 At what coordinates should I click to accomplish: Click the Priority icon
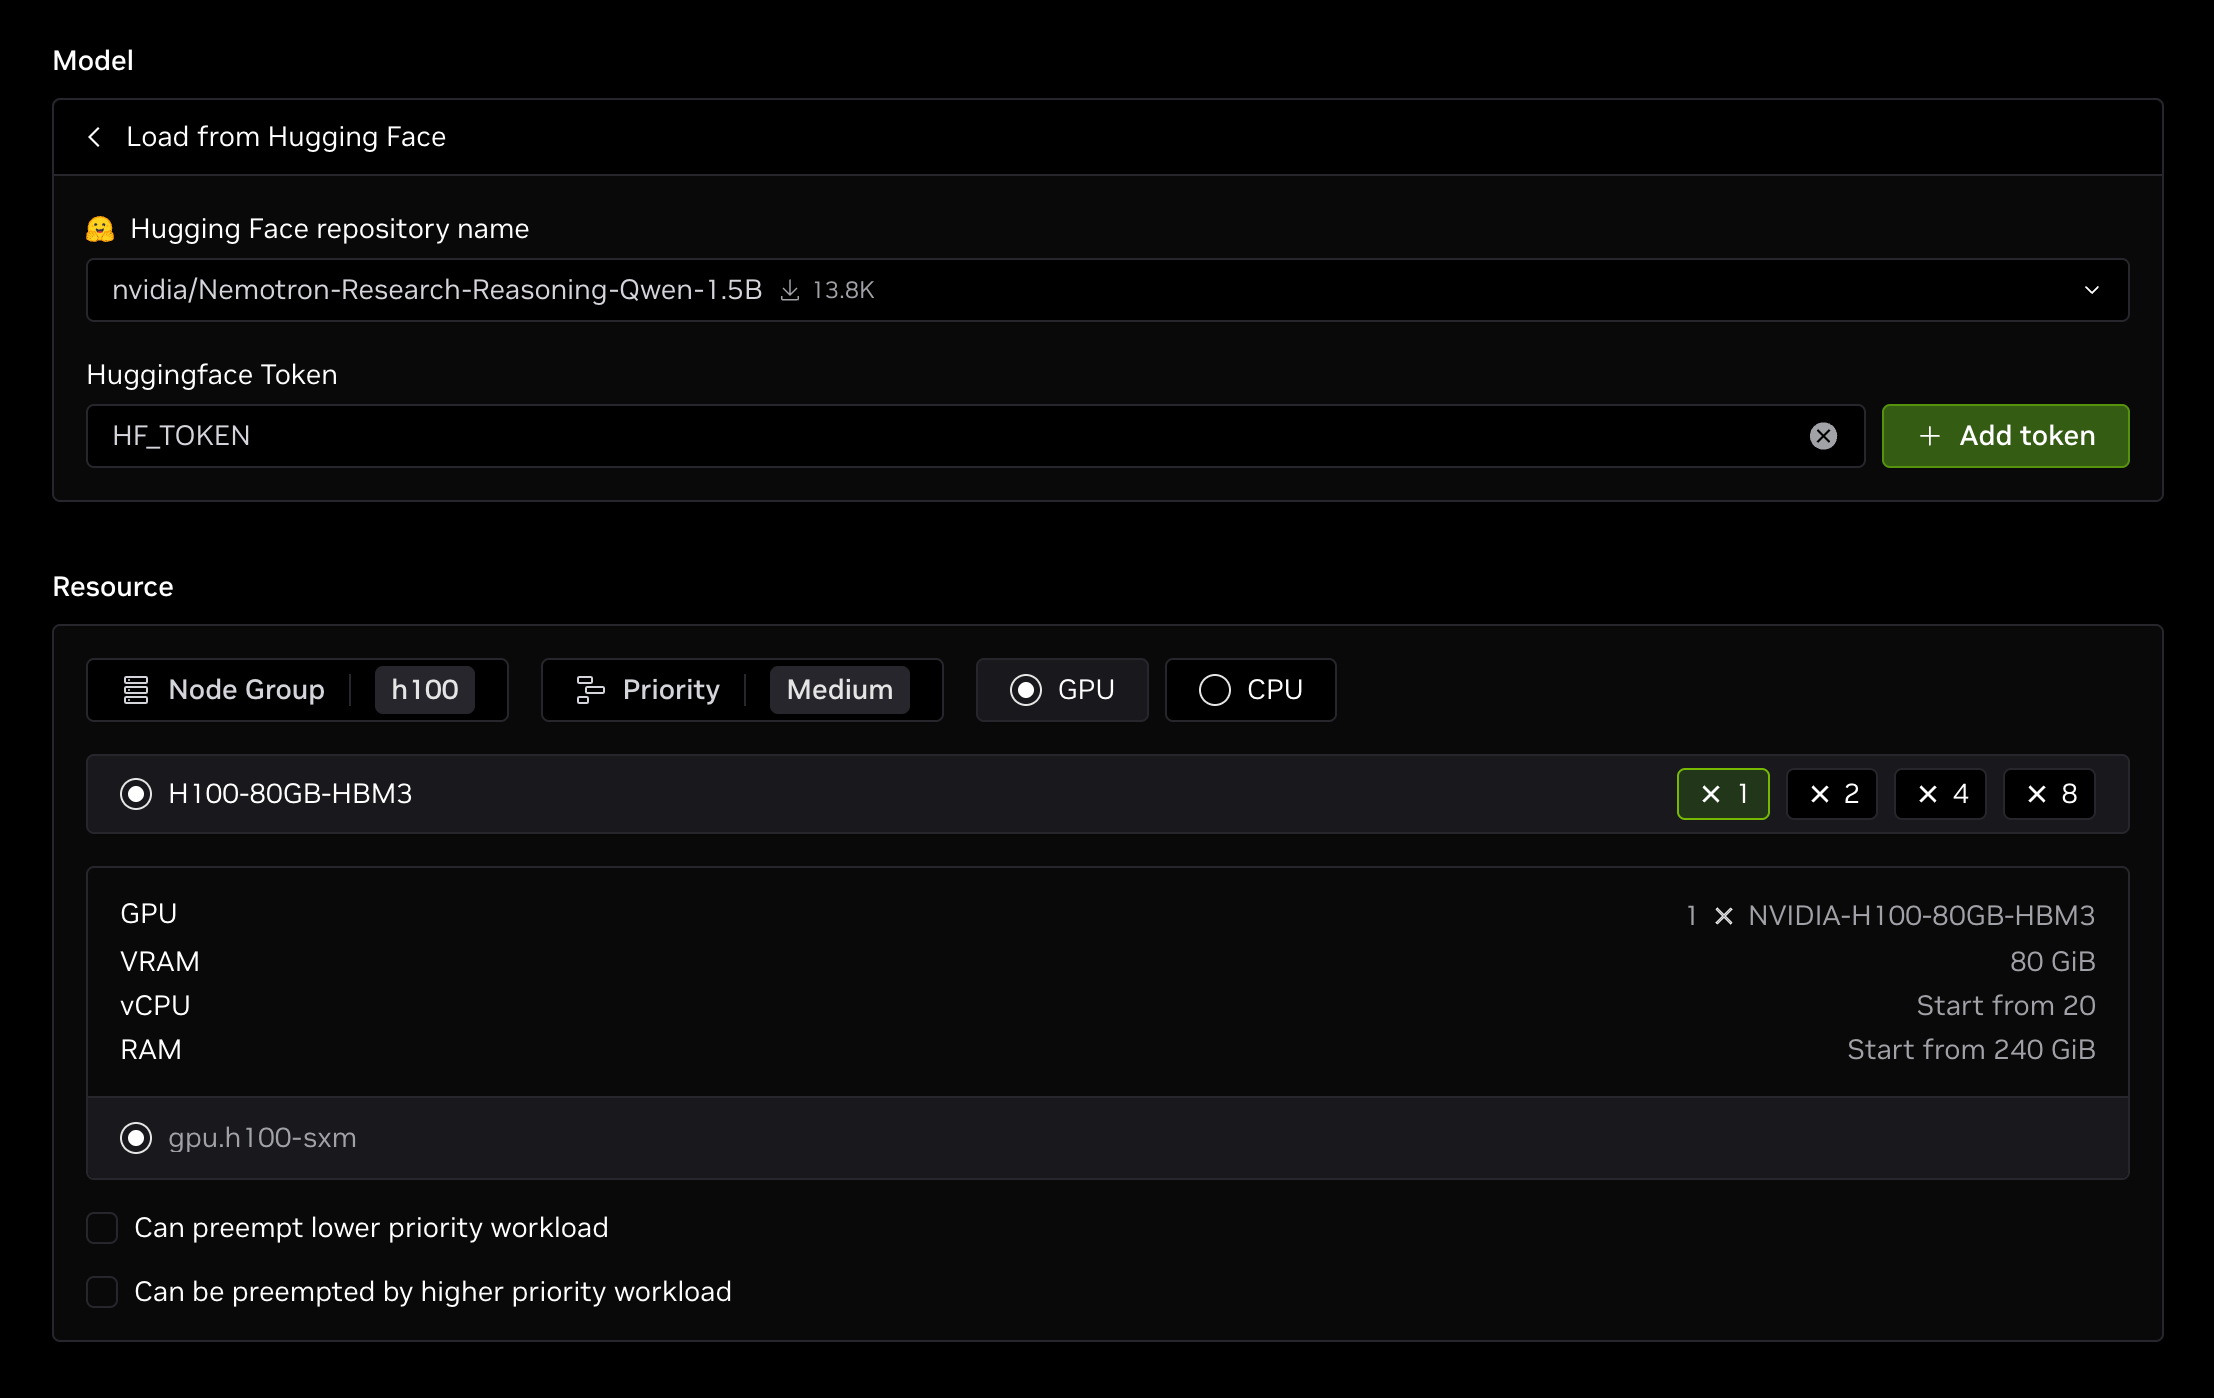[x=590, y=690]
